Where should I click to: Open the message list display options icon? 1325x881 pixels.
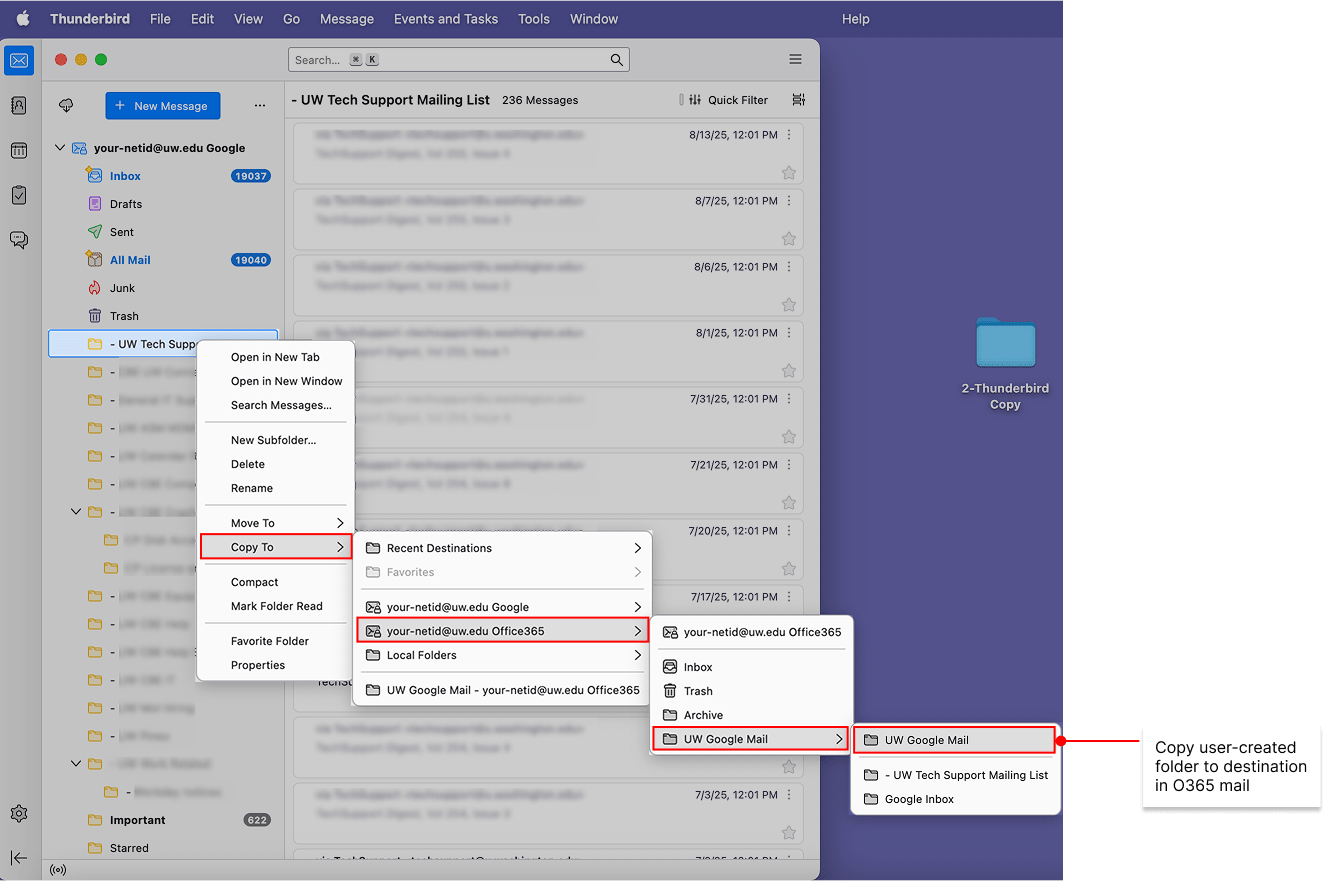coord(796,100)
